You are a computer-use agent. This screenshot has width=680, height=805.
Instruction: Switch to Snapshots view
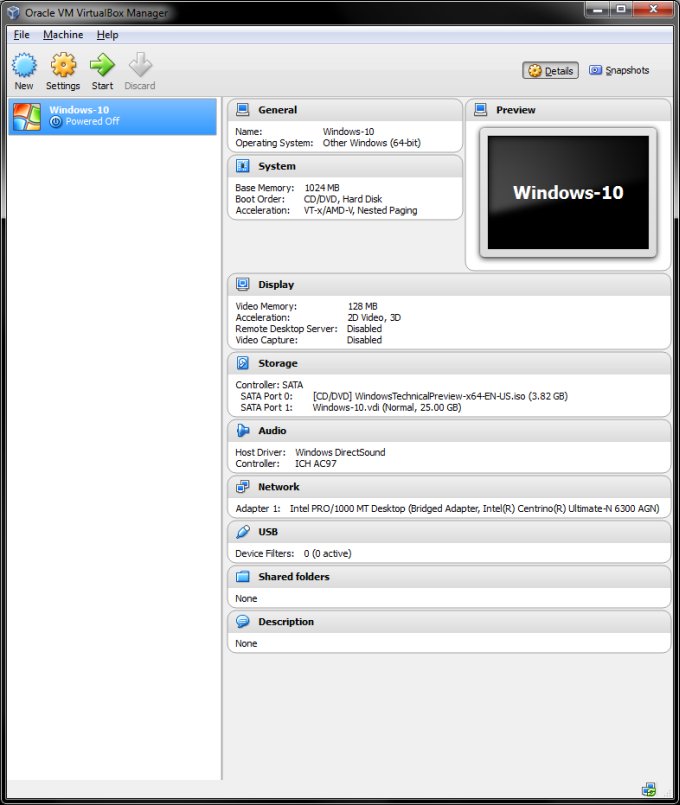[619, 70]
